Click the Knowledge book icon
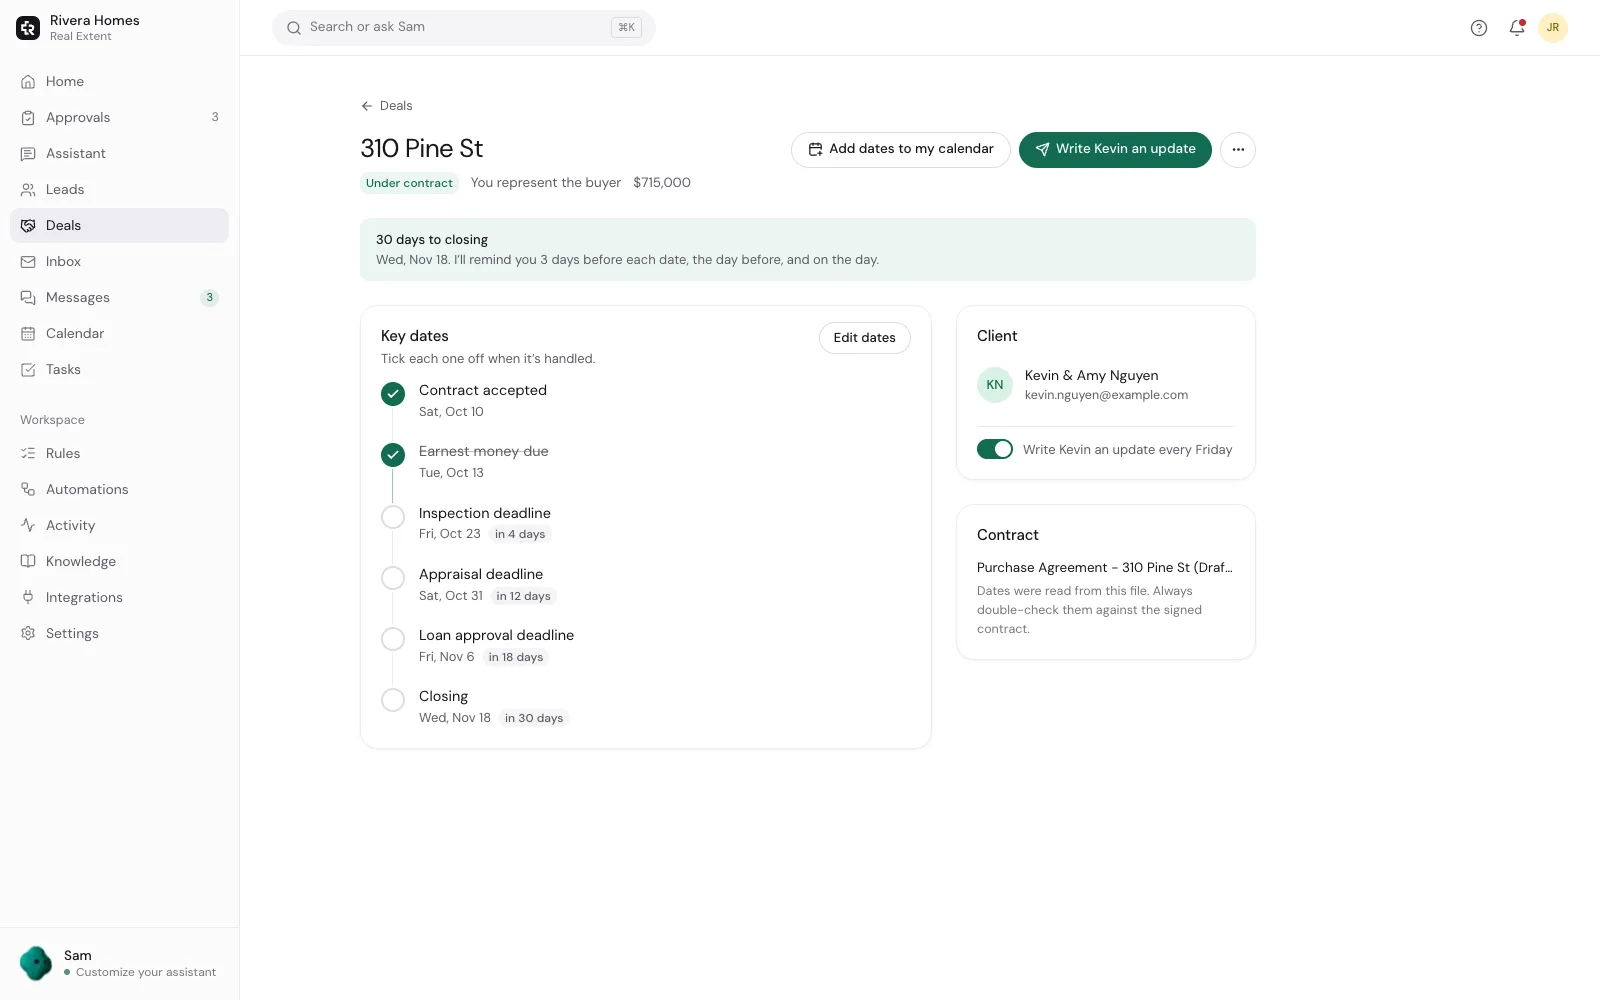Image resolution: width=1600 pixels, height=1000 pixels. pos(28,562)
